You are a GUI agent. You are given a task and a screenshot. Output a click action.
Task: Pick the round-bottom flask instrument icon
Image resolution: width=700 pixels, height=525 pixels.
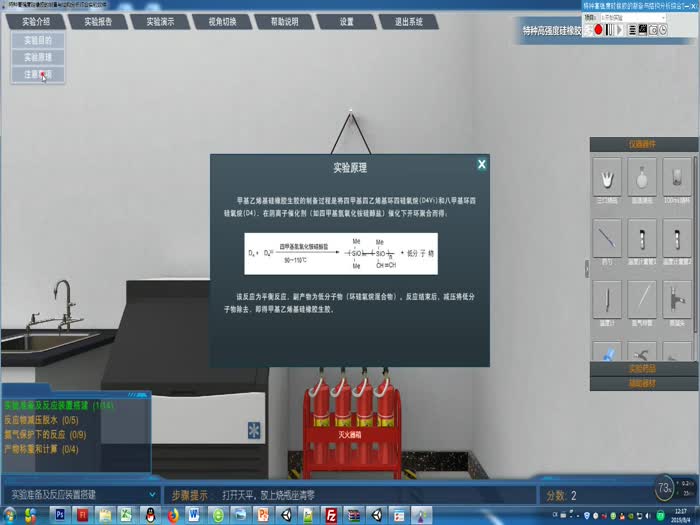pyautogui.click(x=643, y=181)
